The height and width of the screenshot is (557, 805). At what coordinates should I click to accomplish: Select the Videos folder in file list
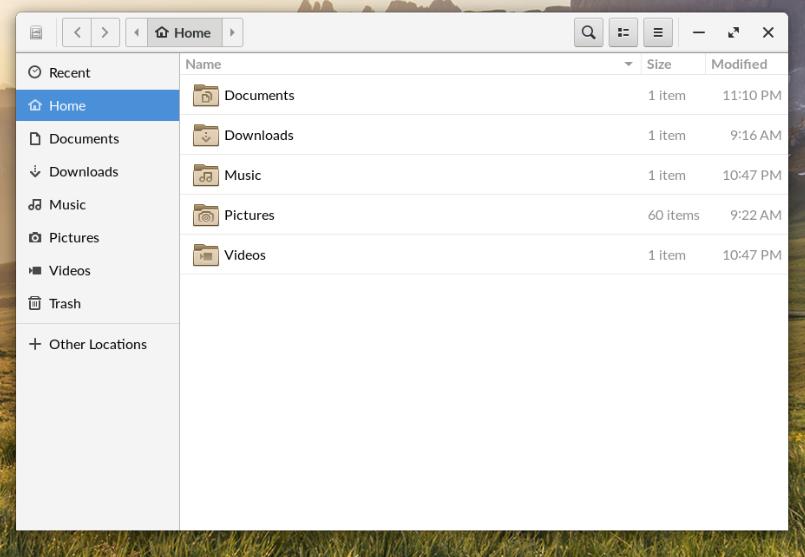point(244,255)
